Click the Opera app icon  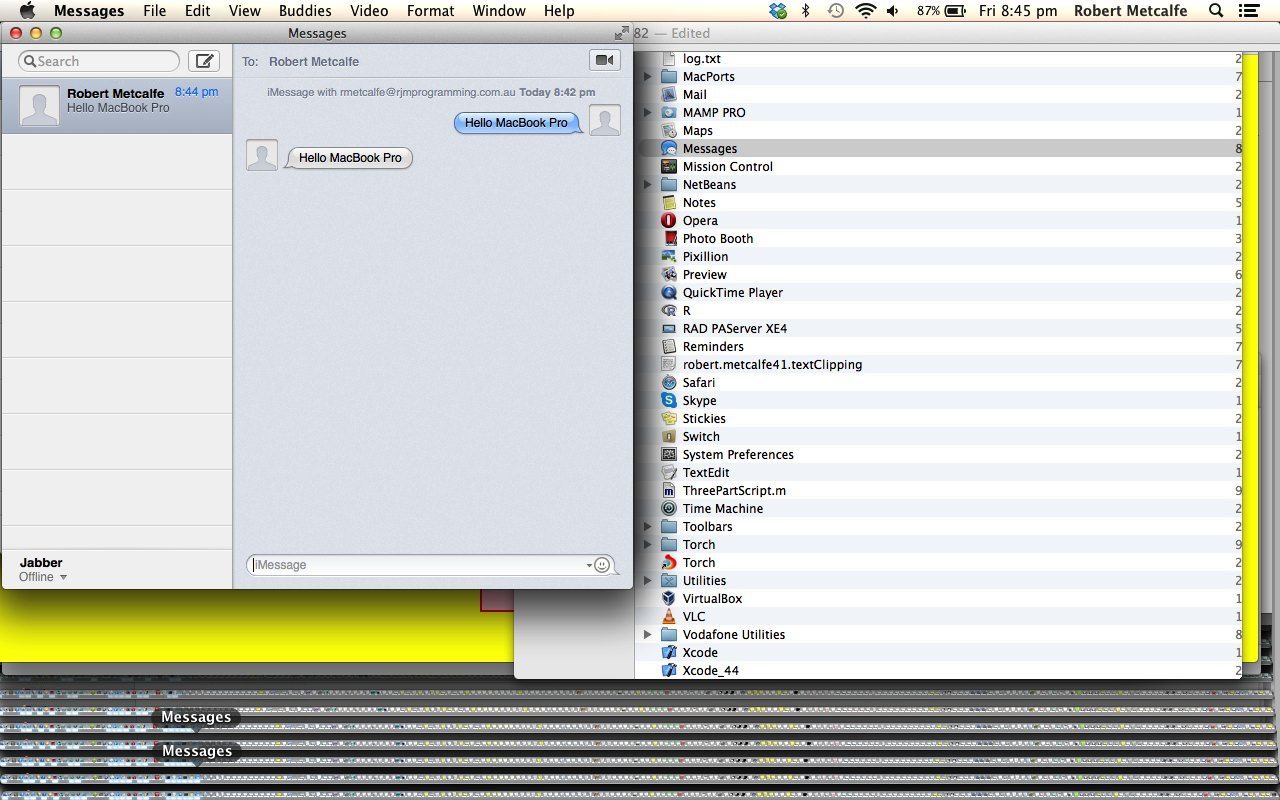pyautogui.click(x=669, y=220)
